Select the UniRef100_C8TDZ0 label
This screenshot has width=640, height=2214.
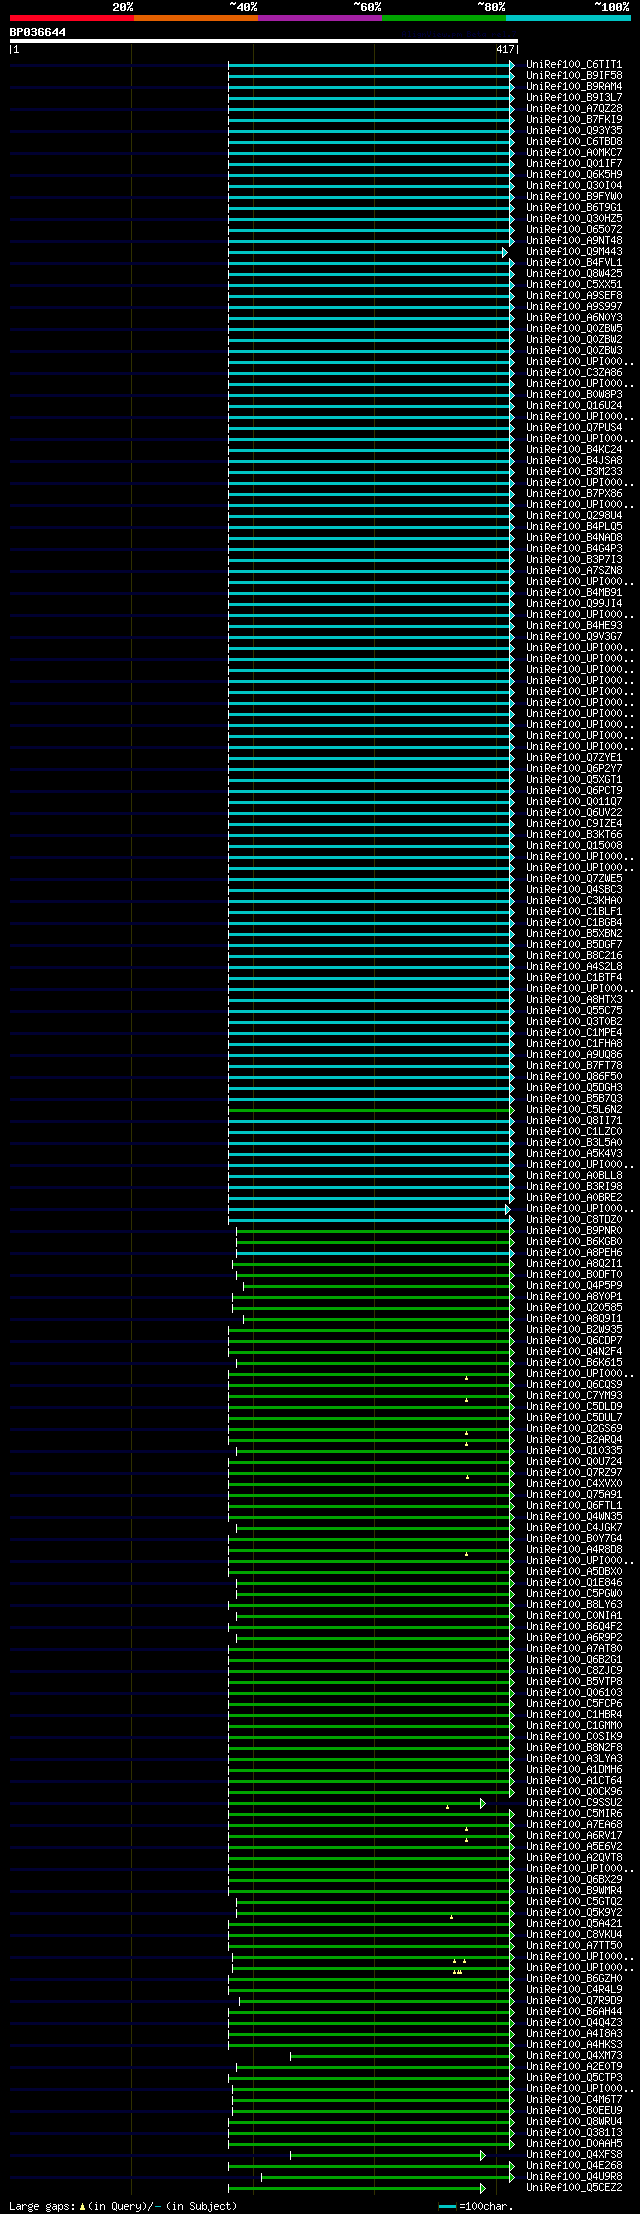[574, 1219]
